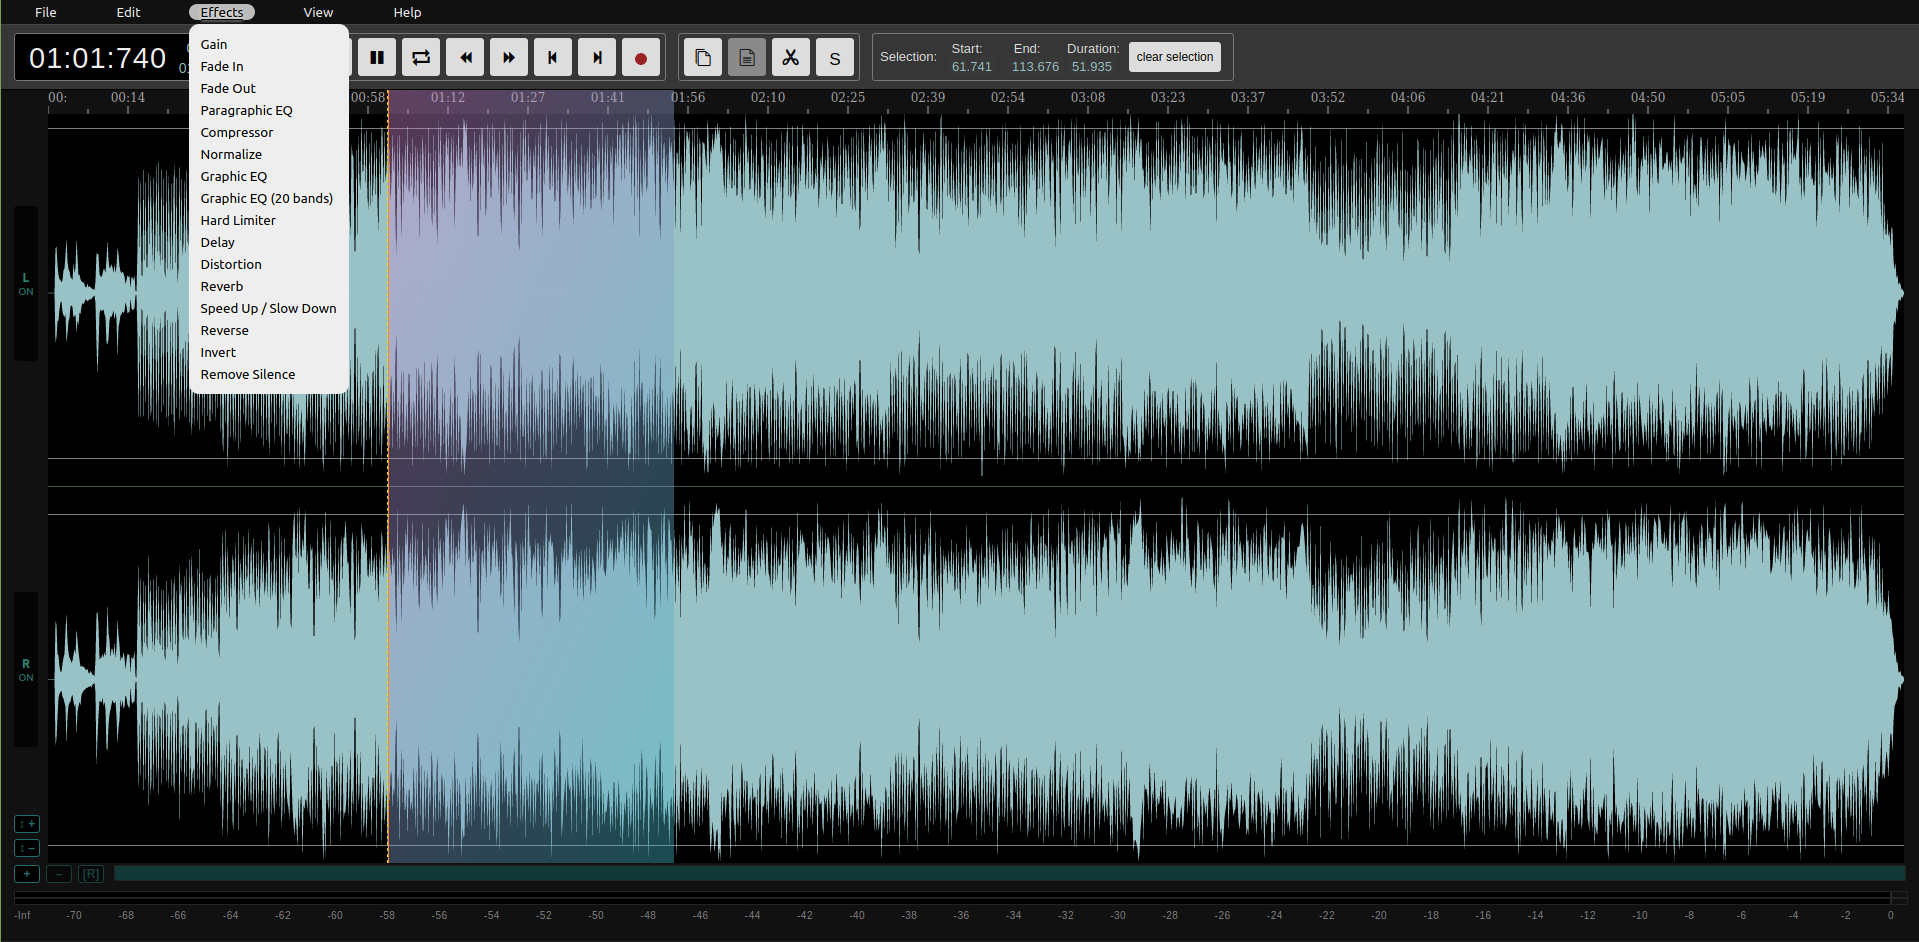Viewport: 1919px width, 942px height.
Task: Jump to end with skip-forward icon
Action: coord(597,57)
